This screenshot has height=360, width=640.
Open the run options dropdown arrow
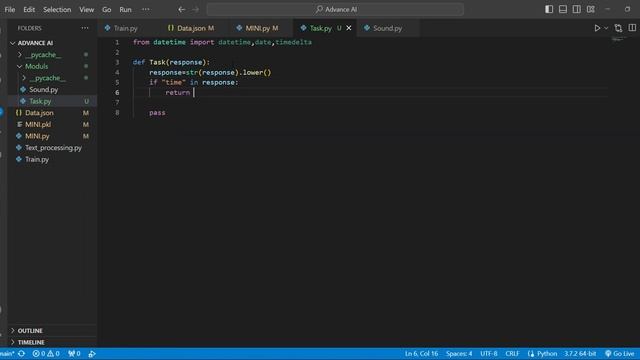coord(606,28)
